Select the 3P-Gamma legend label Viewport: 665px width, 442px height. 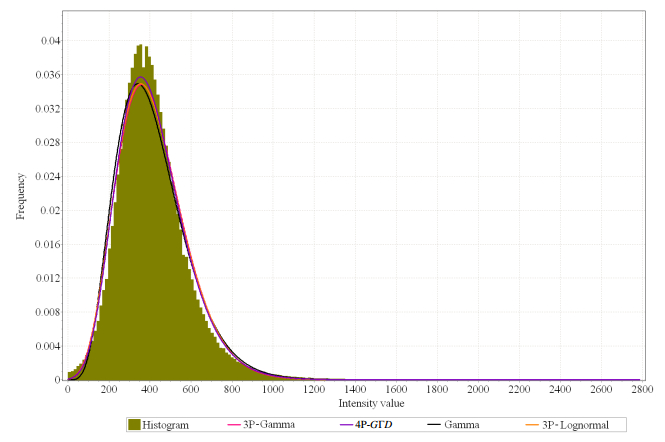coord(268,424)
